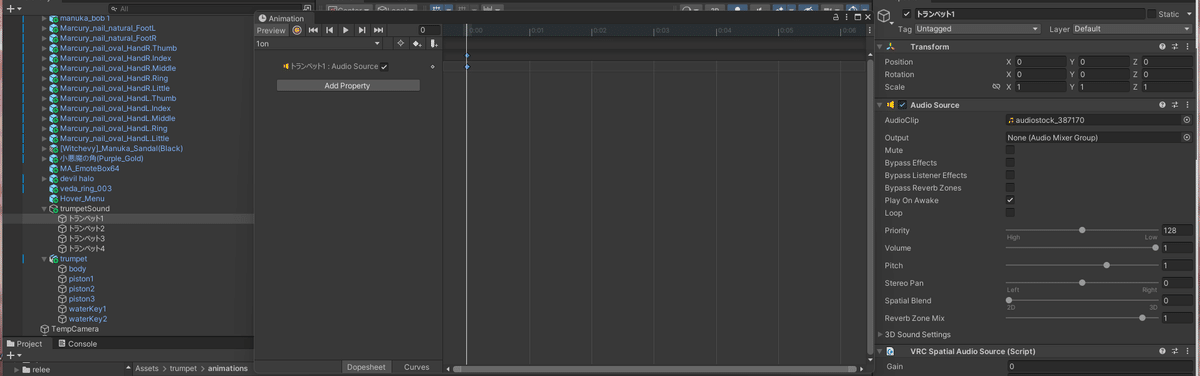Click the Add Event icon
The image size is (1200, 376).
tap(433, 44)
